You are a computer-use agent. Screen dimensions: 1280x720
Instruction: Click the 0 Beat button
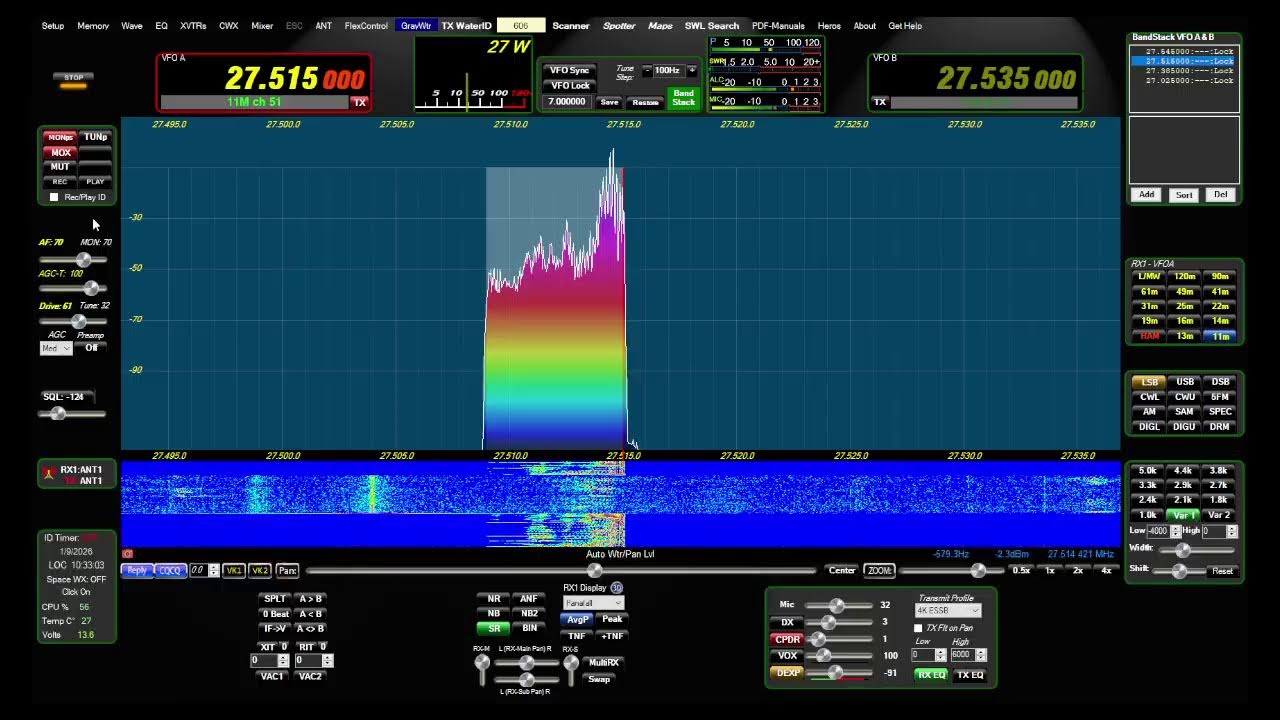click(x=275, y=614)
